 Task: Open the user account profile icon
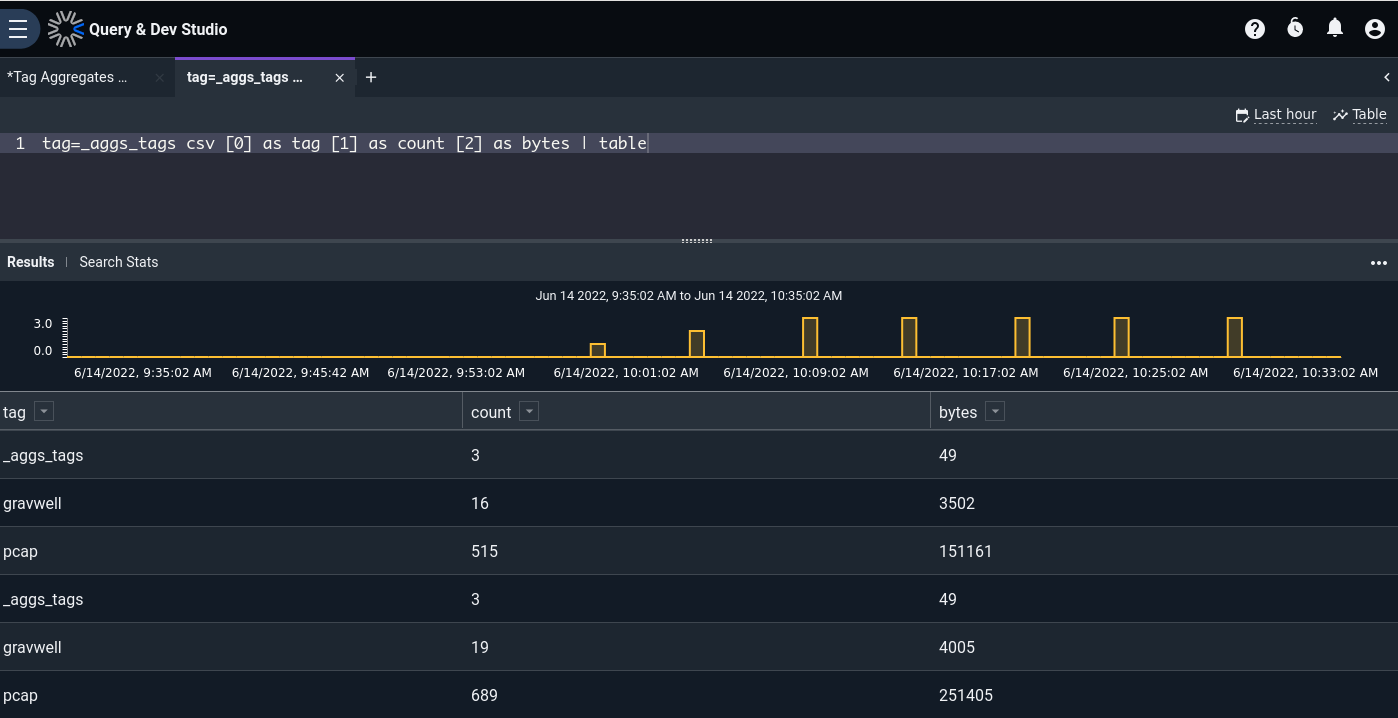tap(1375, 29)
